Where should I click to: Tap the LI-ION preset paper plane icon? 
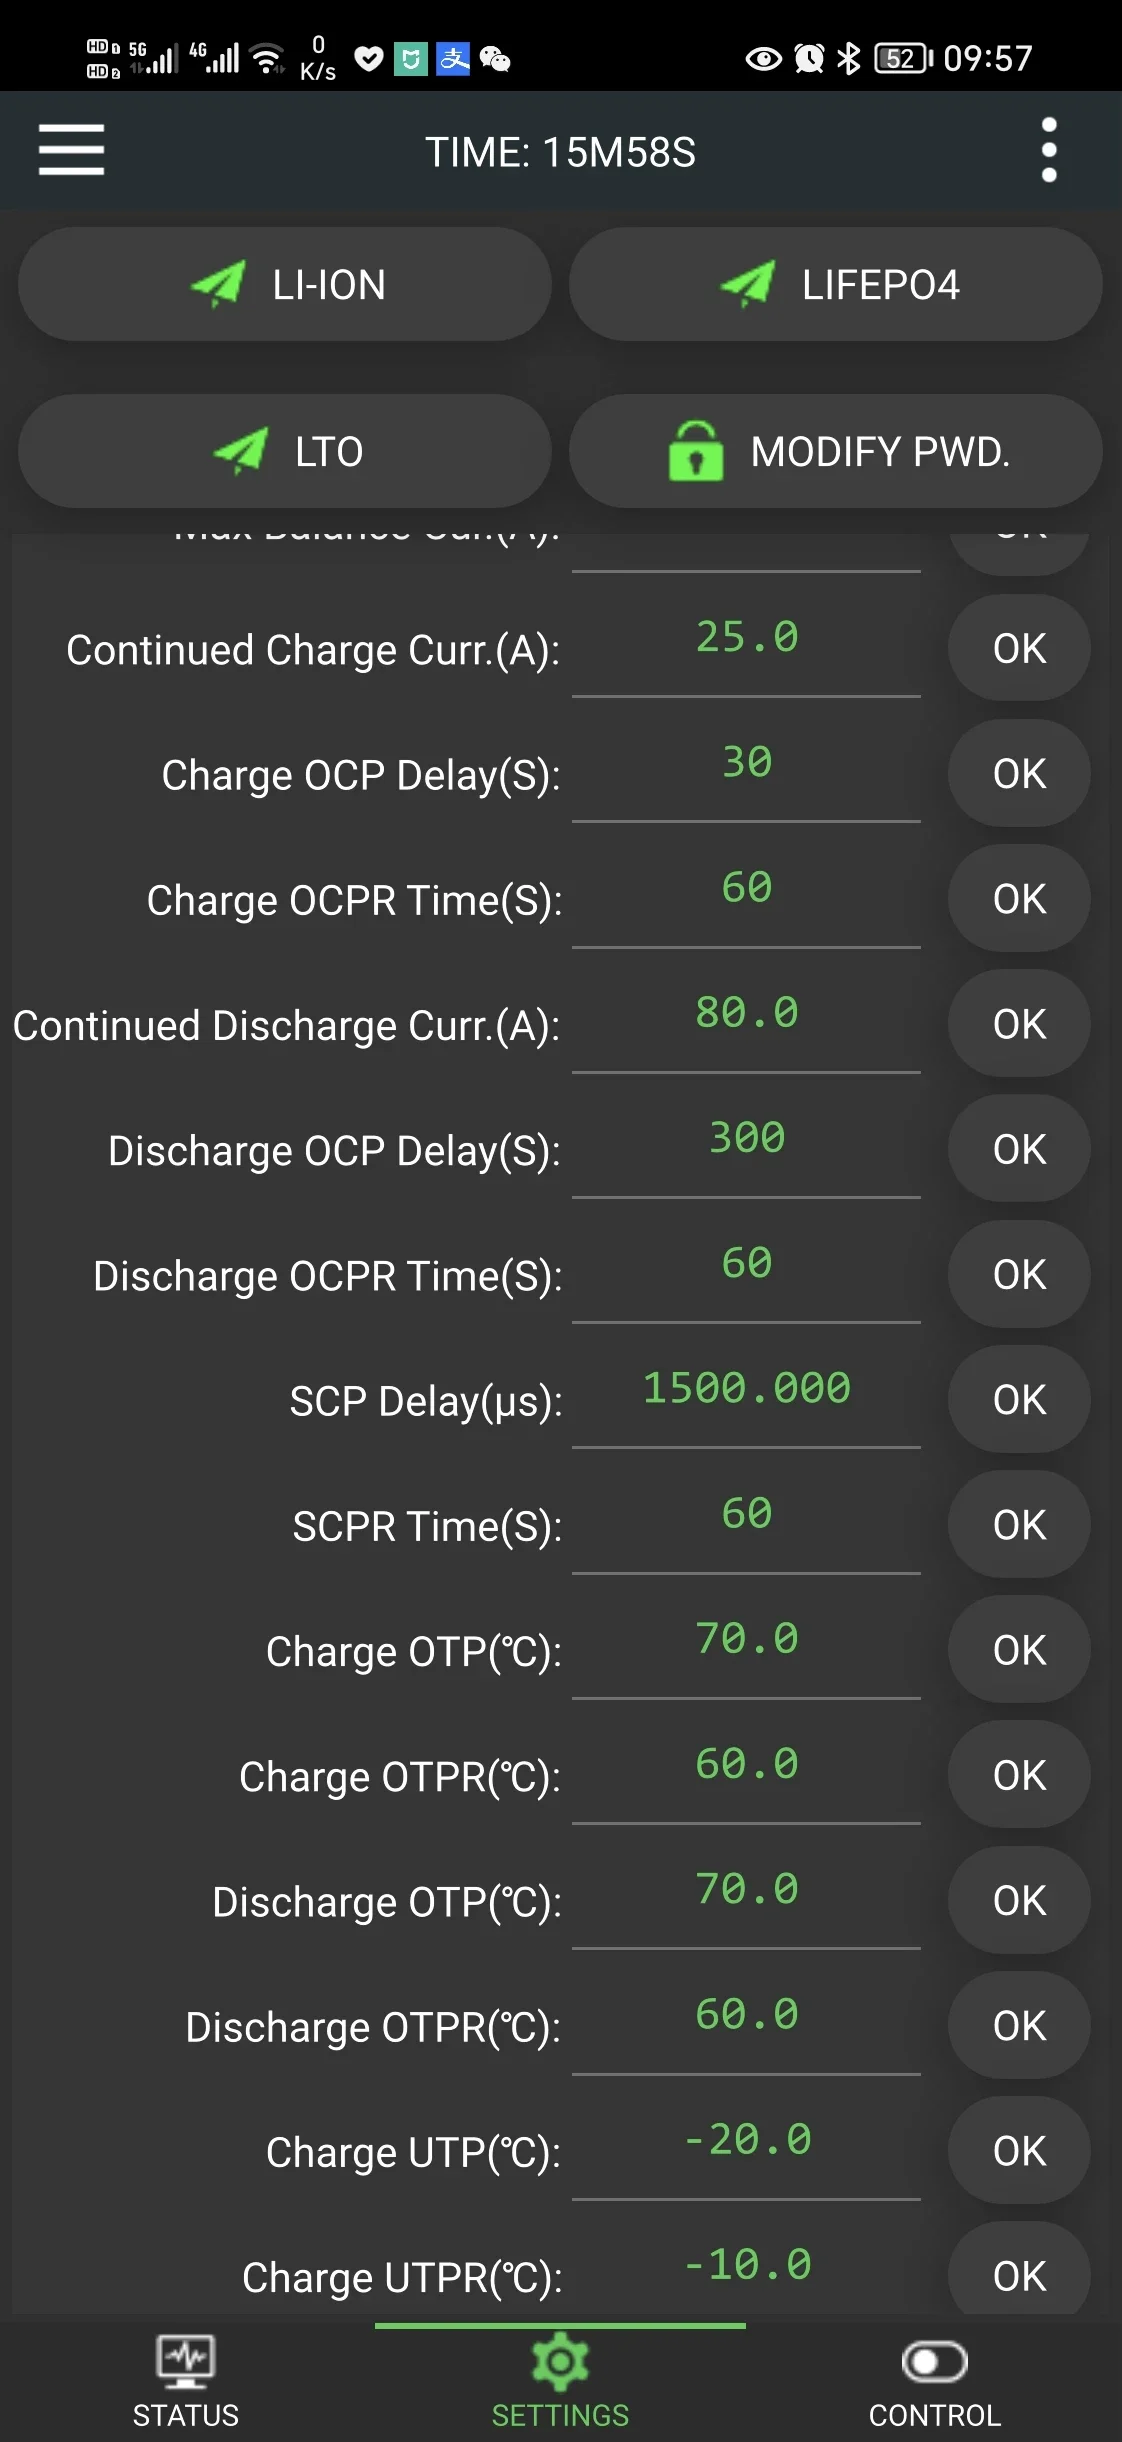pos(218,285)
